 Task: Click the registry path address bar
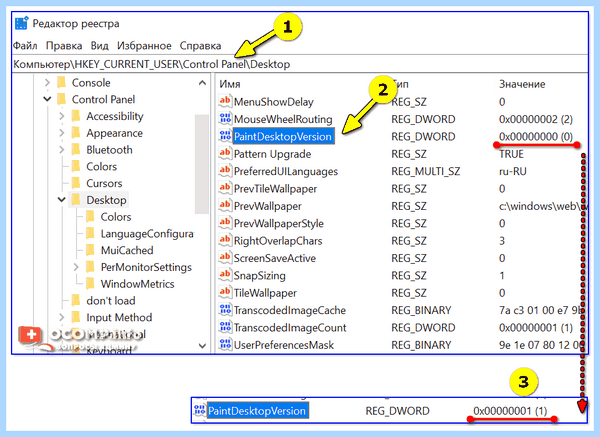coord(300,64)
